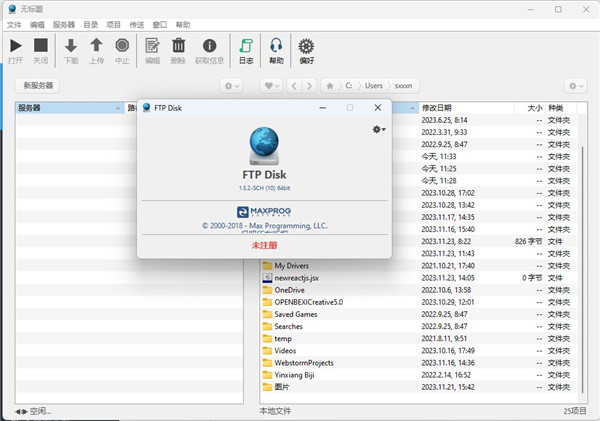600x421 pixels.
Task: Click the Open (打开) play icon
Action: pos(15,46)
